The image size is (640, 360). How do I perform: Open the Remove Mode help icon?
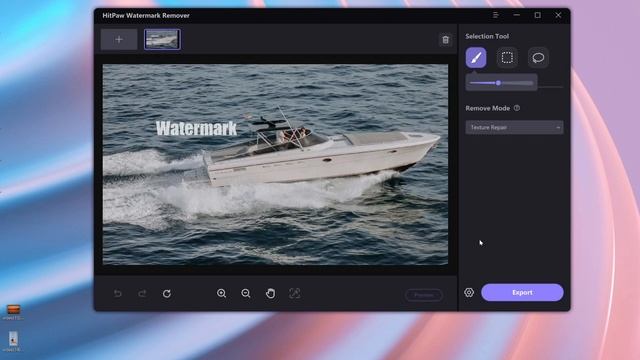click(x=517, y=108)
